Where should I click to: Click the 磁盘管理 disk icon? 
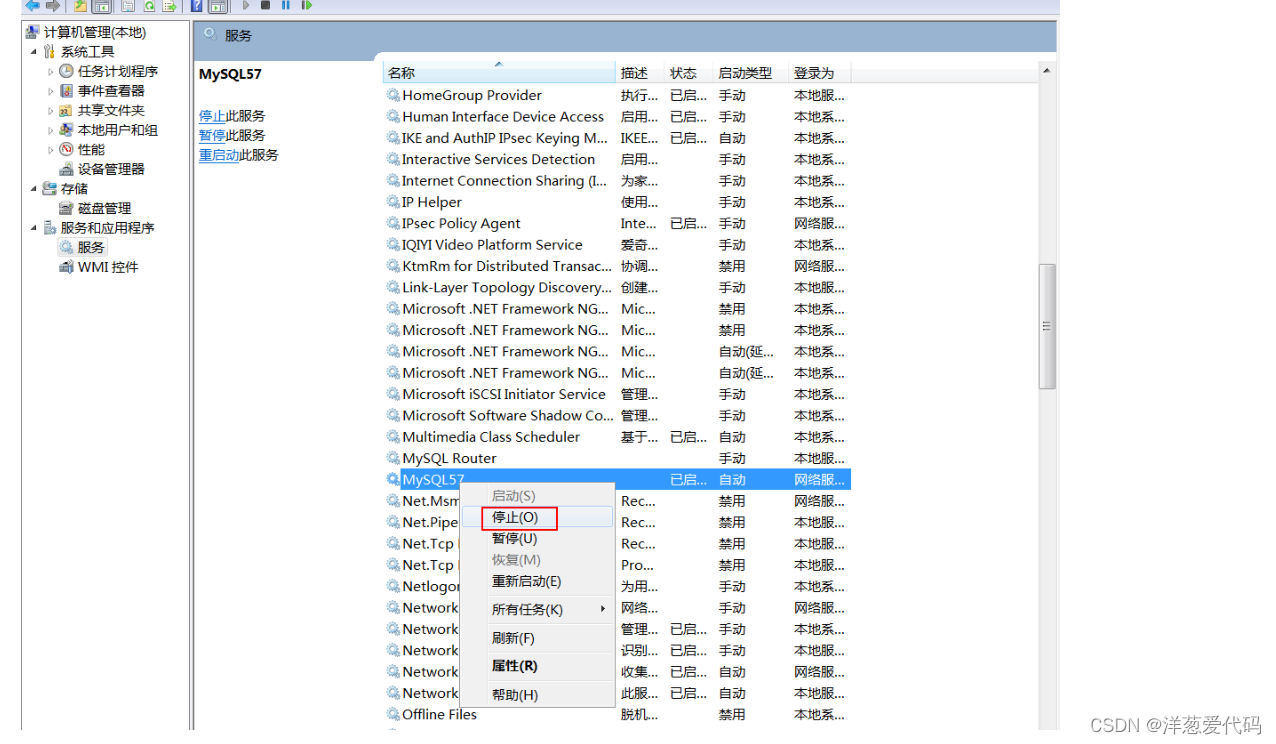[x=66, y=208]
